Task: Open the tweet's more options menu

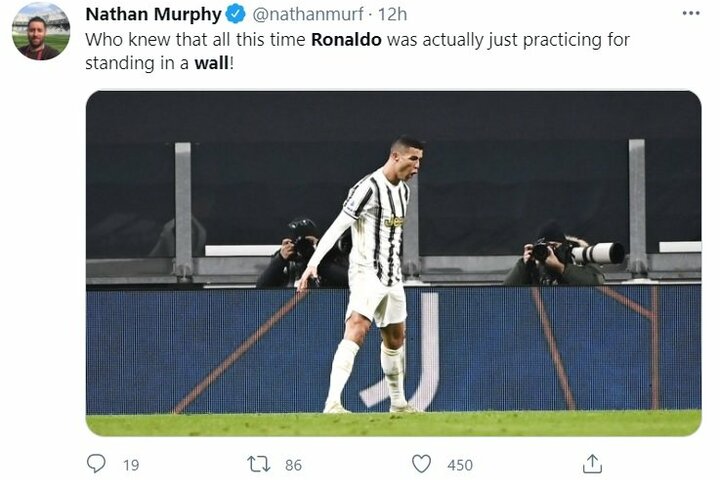Action: click(x=690, y=13)
